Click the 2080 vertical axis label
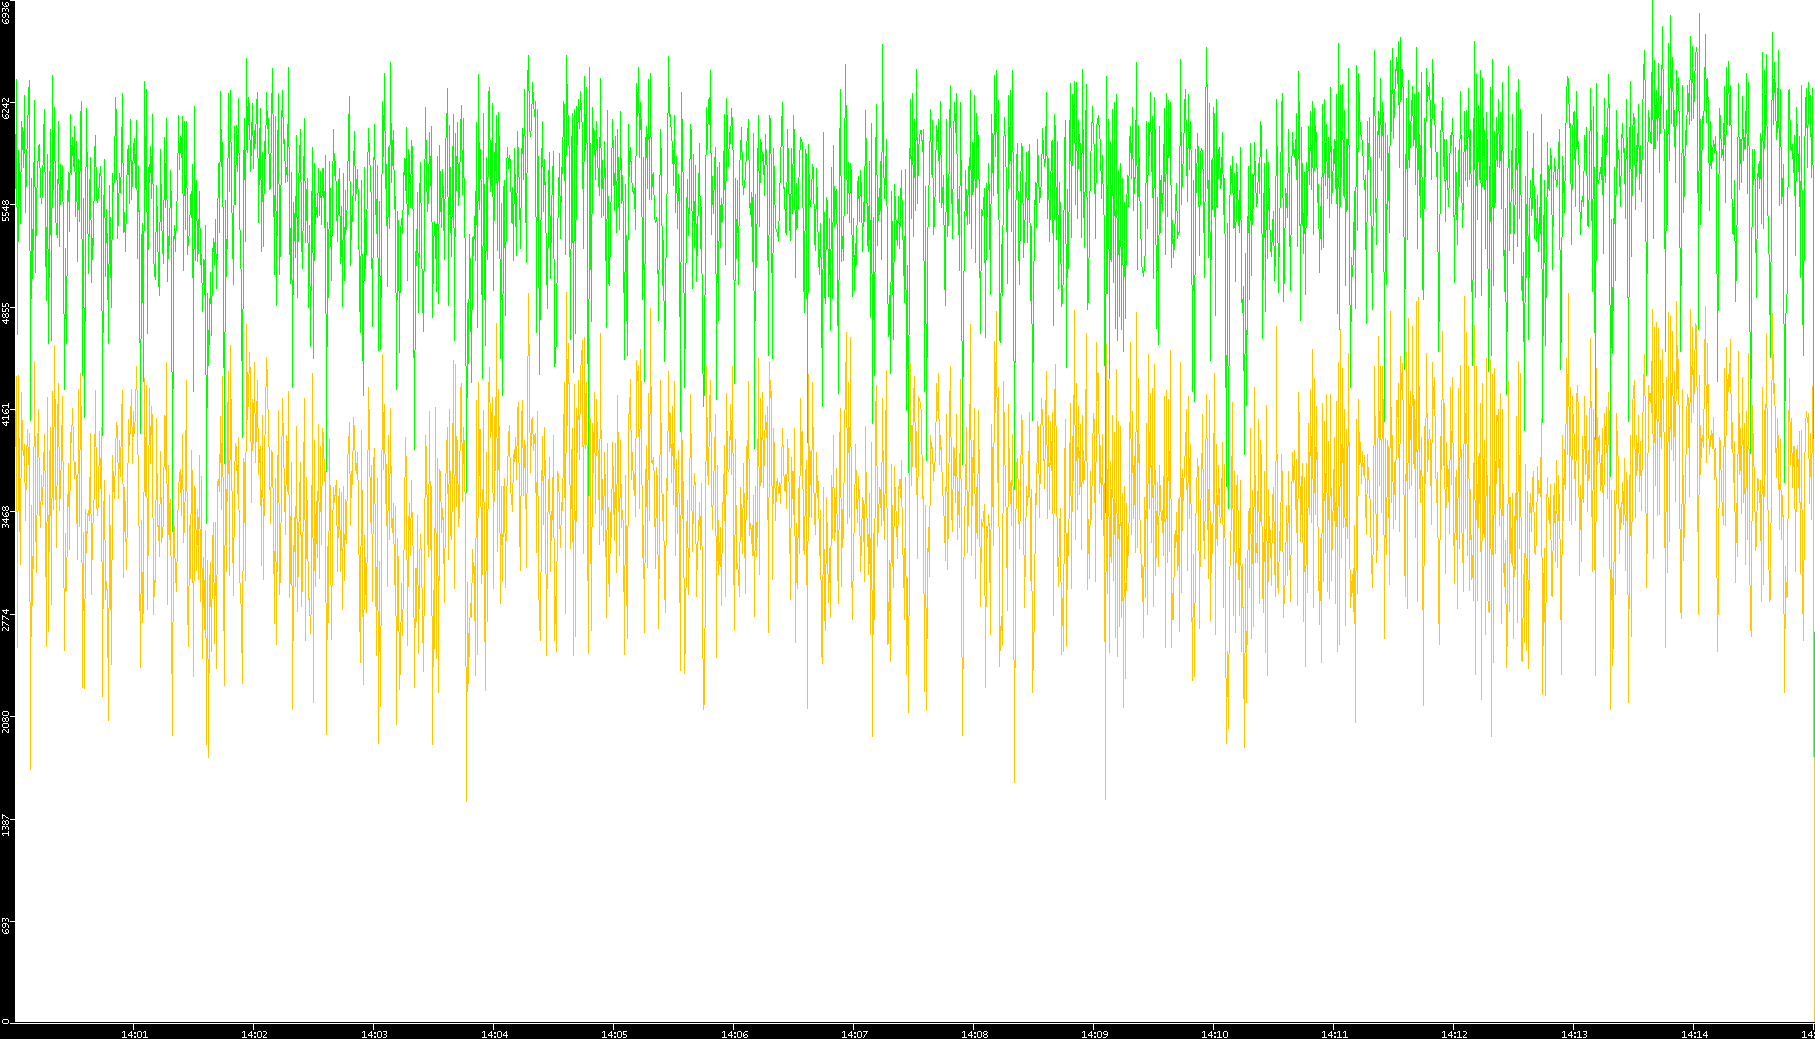The image size is (1815, 1039). coord(6,721)
